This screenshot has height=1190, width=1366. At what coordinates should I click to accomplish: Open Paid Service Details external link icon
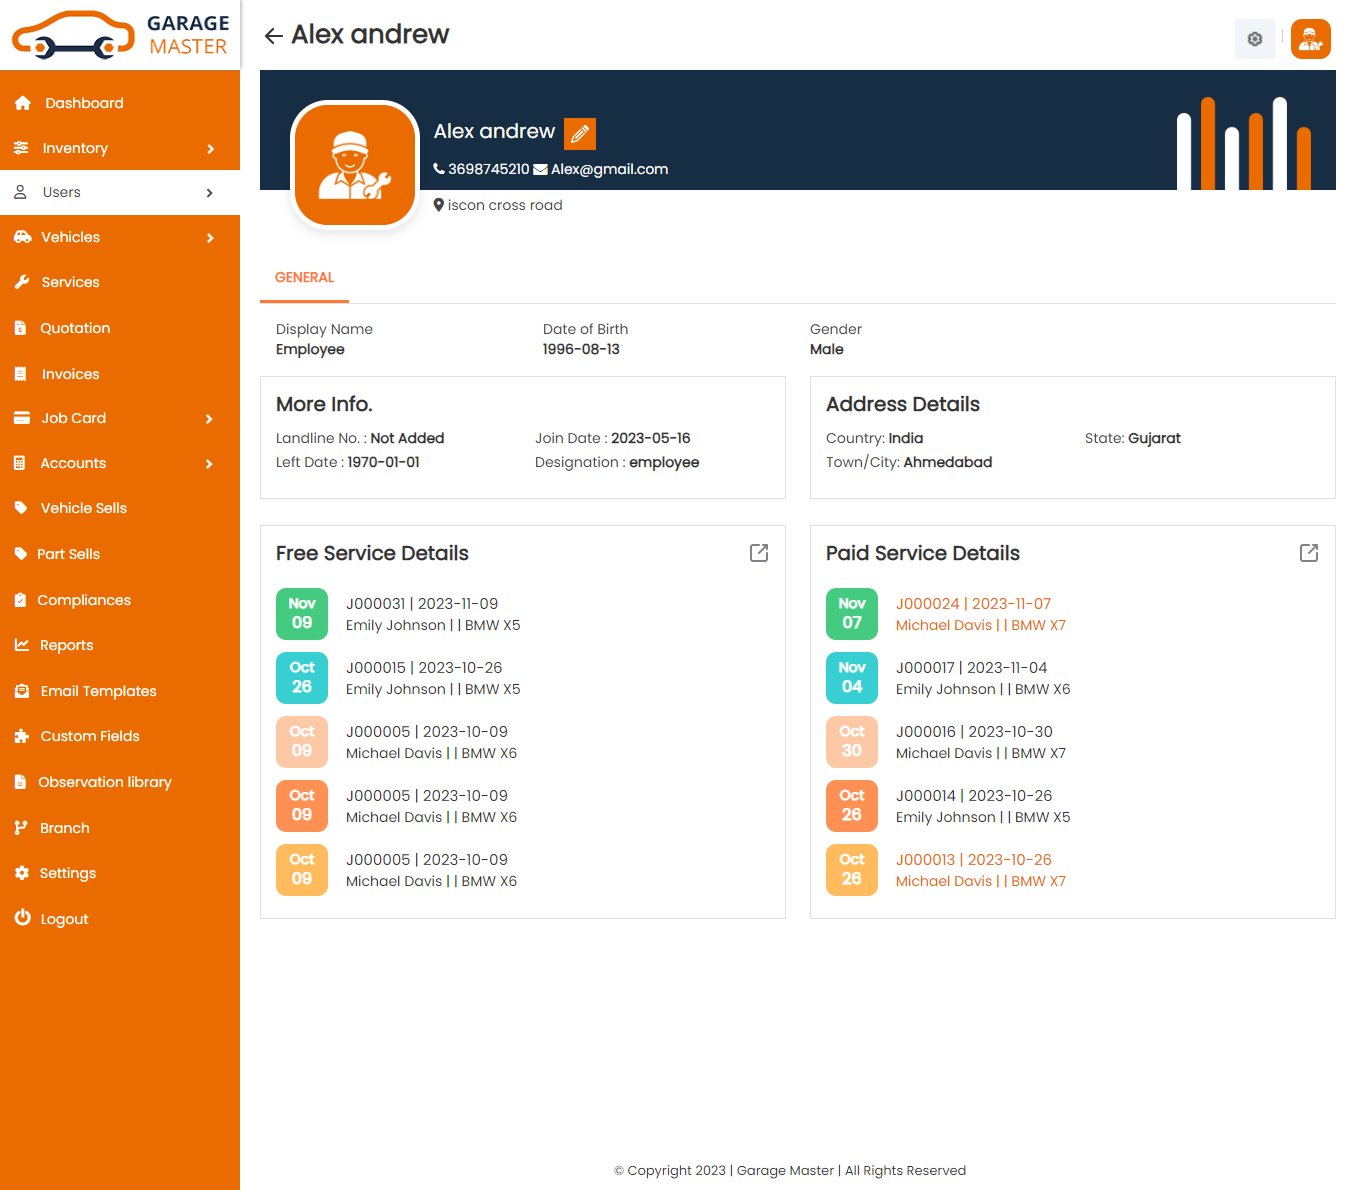point(1308,553)
